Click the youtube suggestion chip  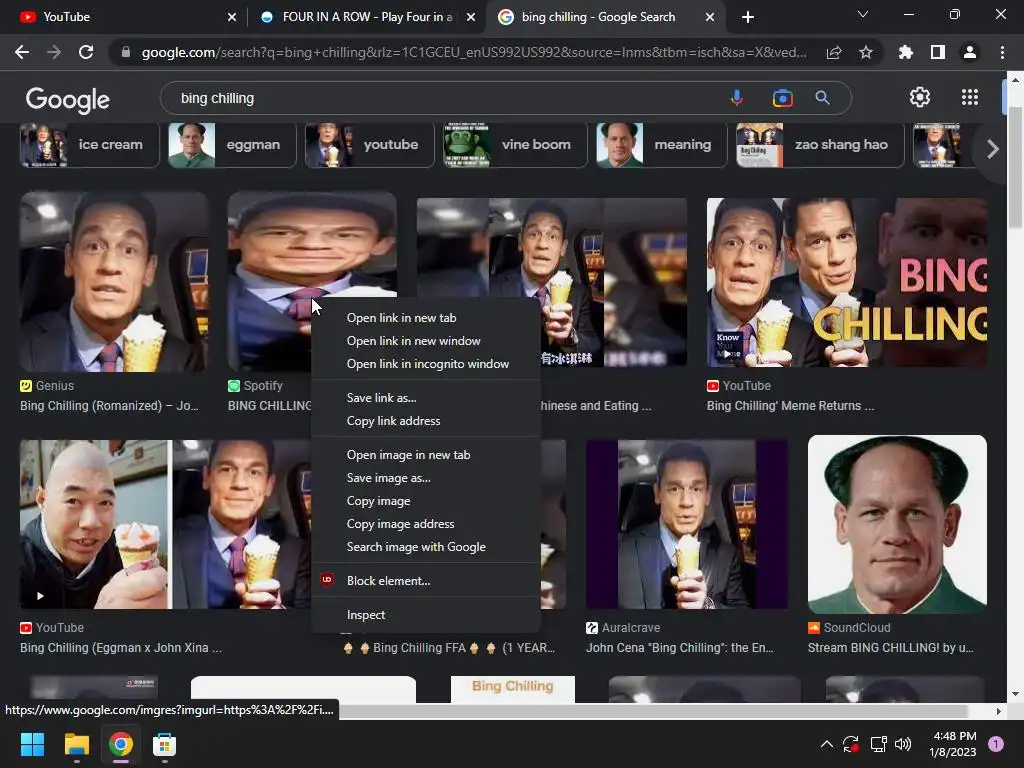click(x=369, y=144)
